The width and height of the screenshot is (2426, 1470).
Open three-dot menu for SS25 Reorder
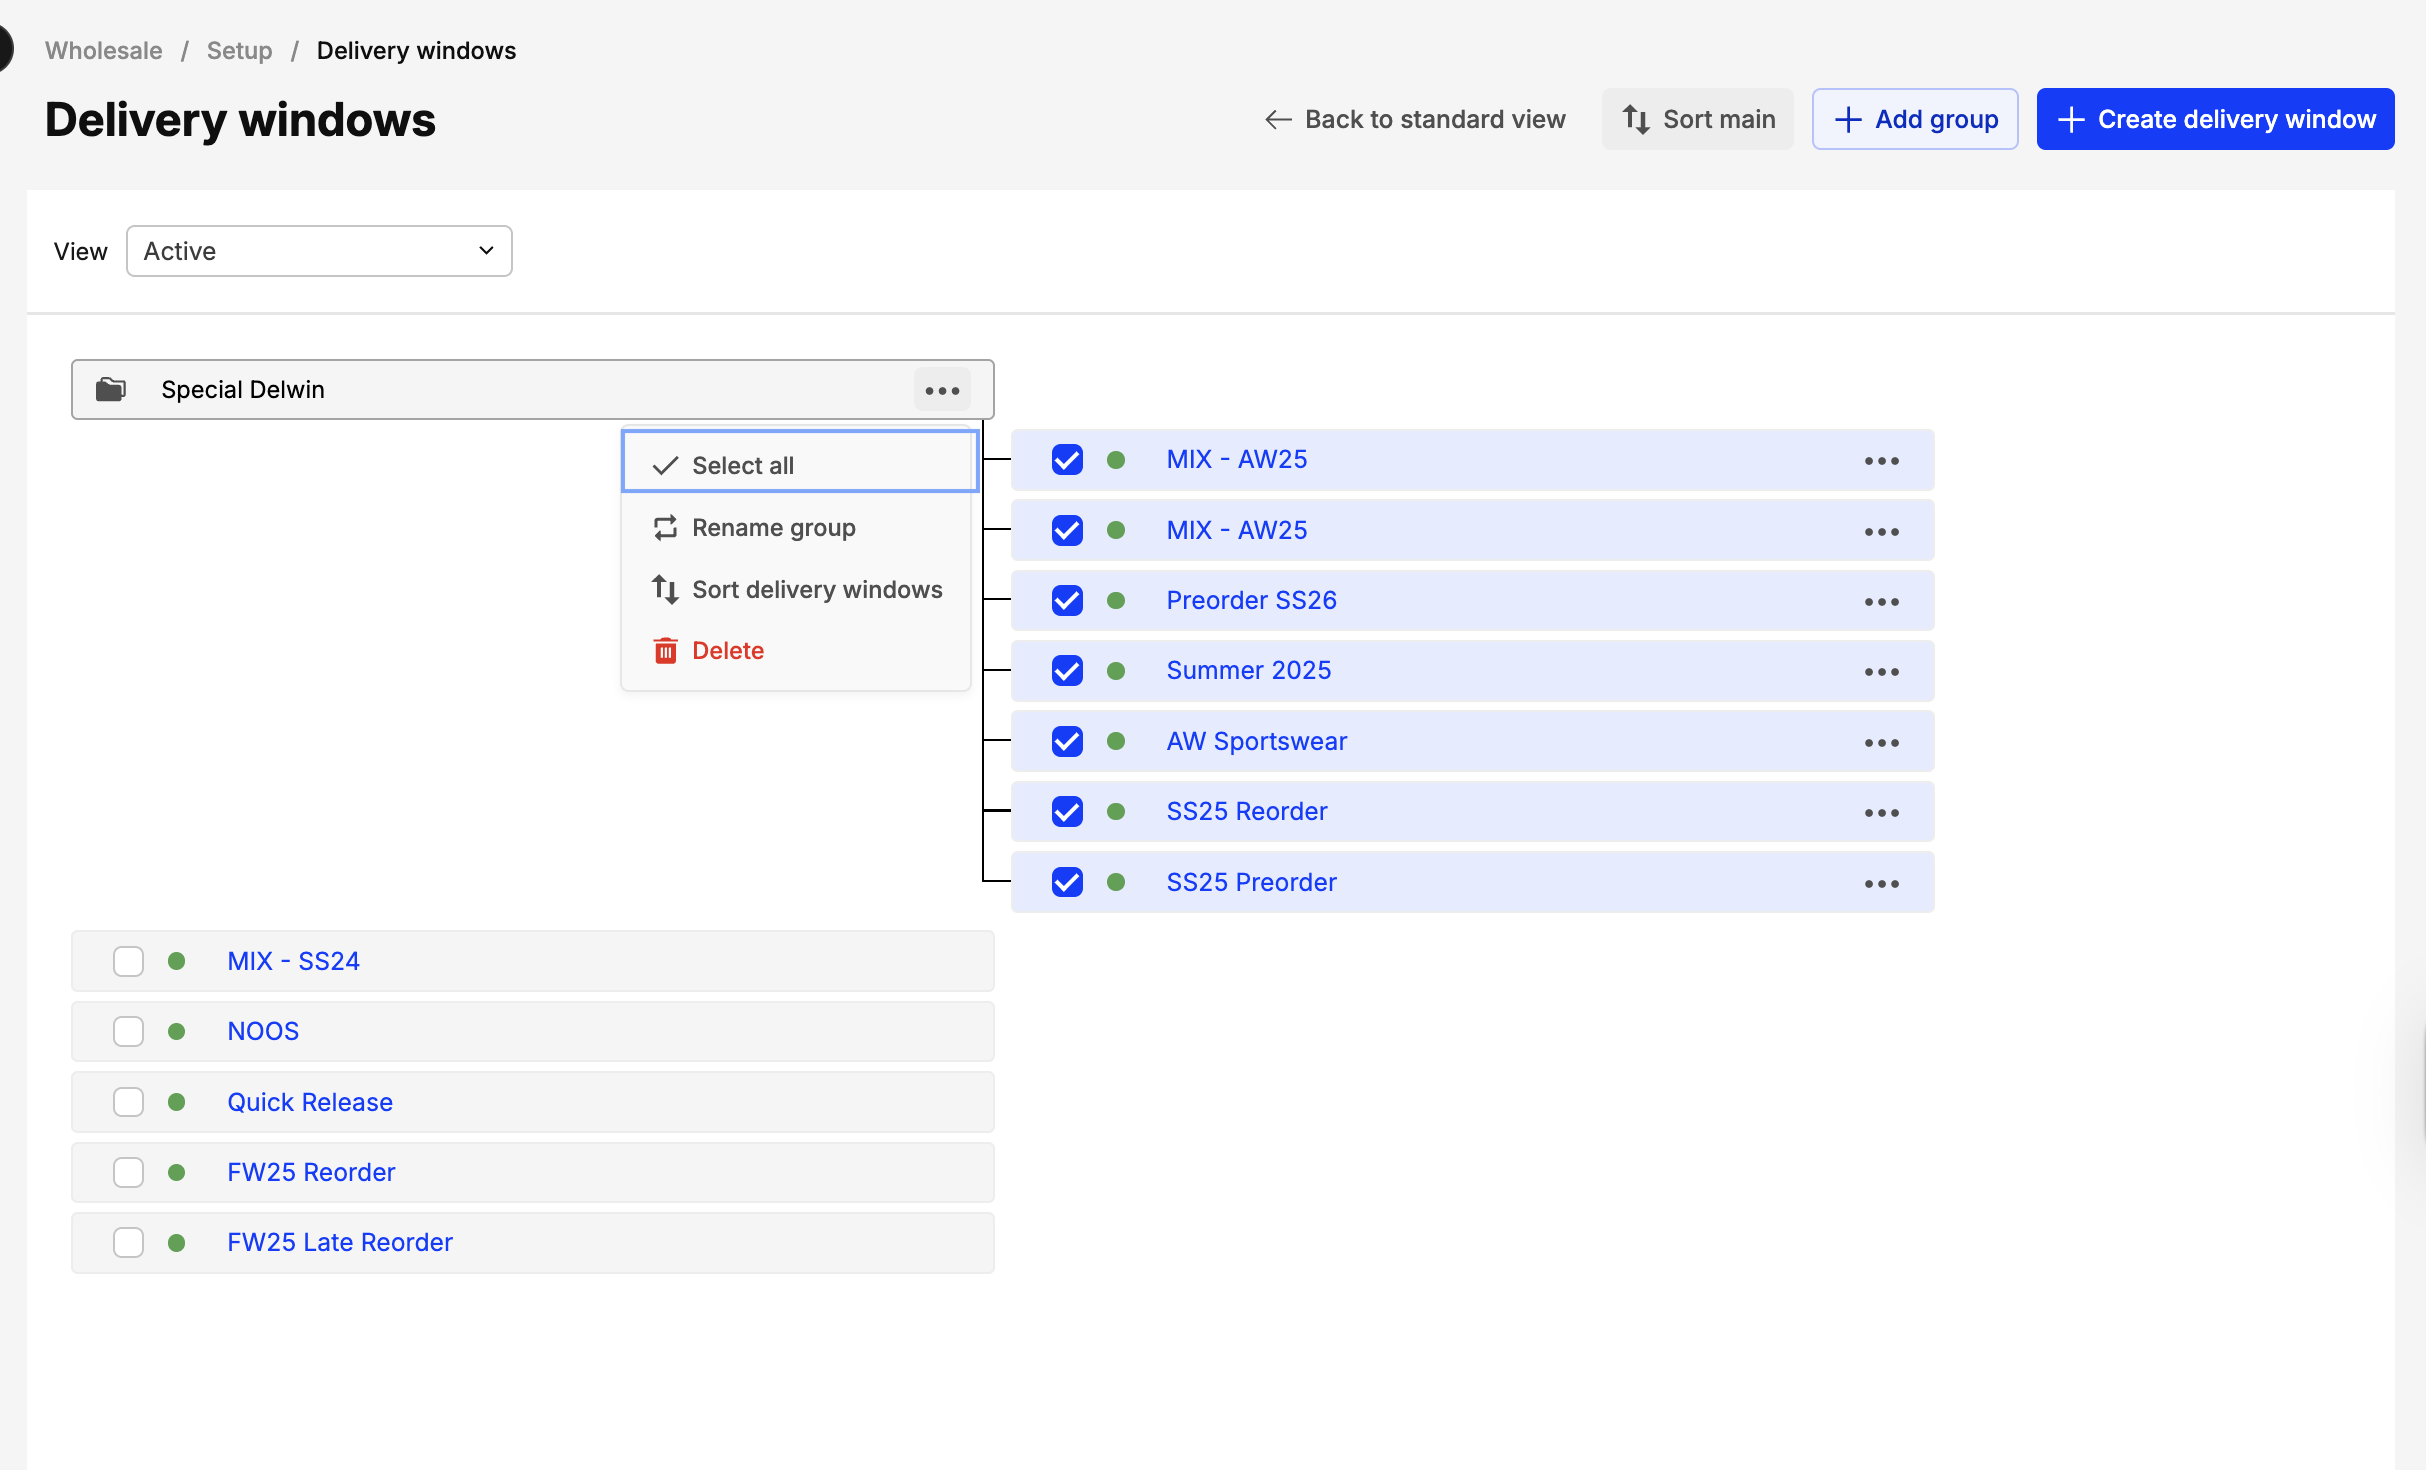click(1881, 813)
